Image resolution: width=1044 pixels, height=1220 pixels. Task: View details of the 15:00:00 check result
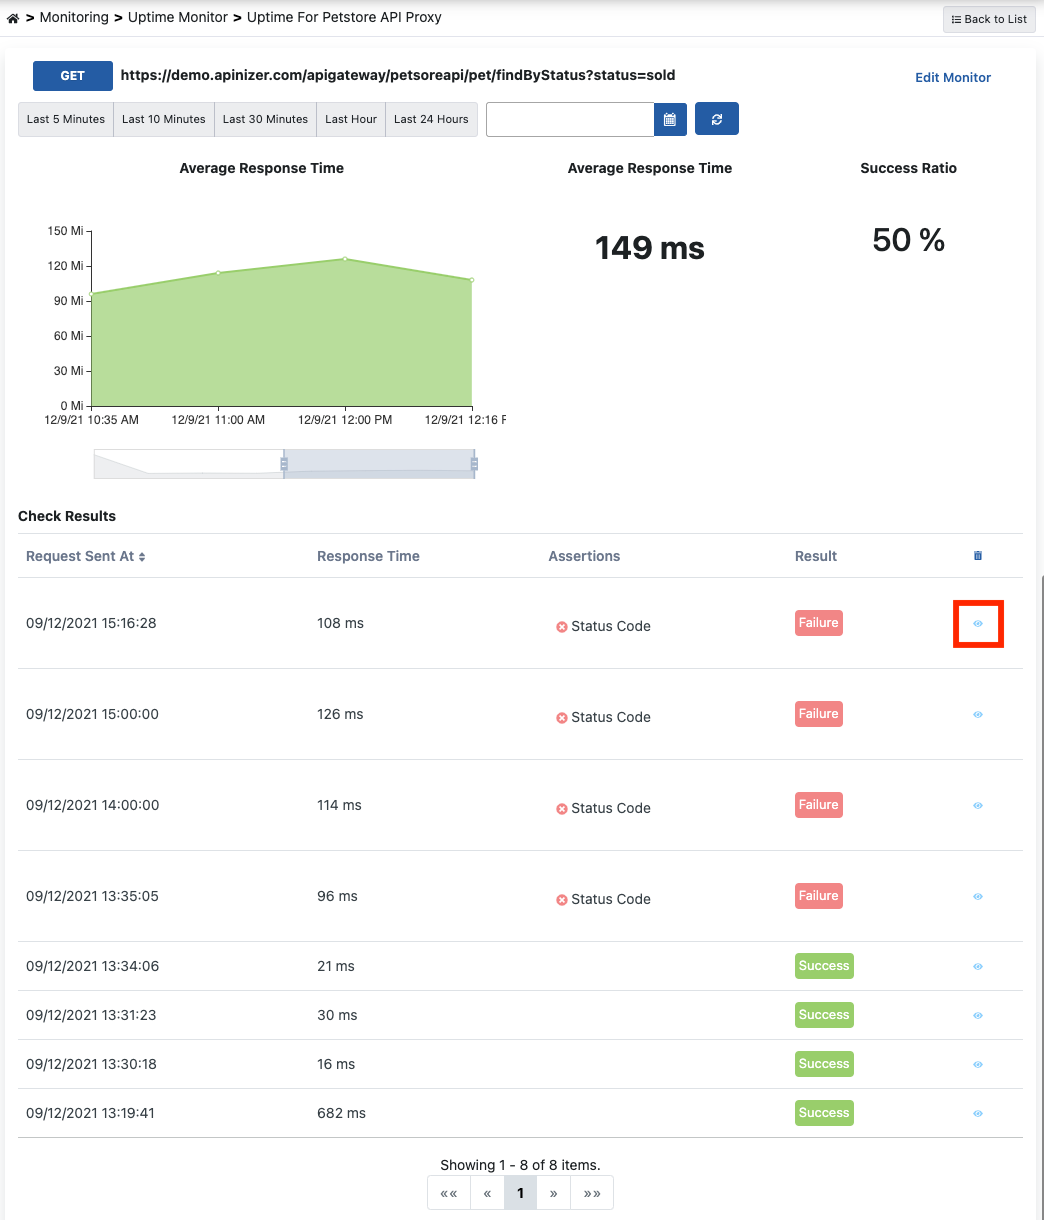pyautogui.click(x=978, y=715)
